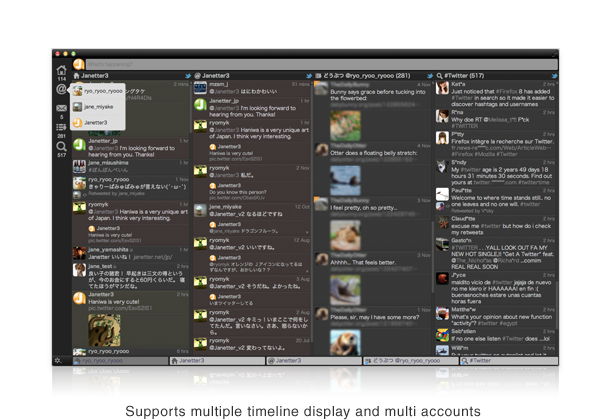Click jane_miyake avatar in mentions column
610x420 pixels.
pyautogui.click(x=200, y=210)
